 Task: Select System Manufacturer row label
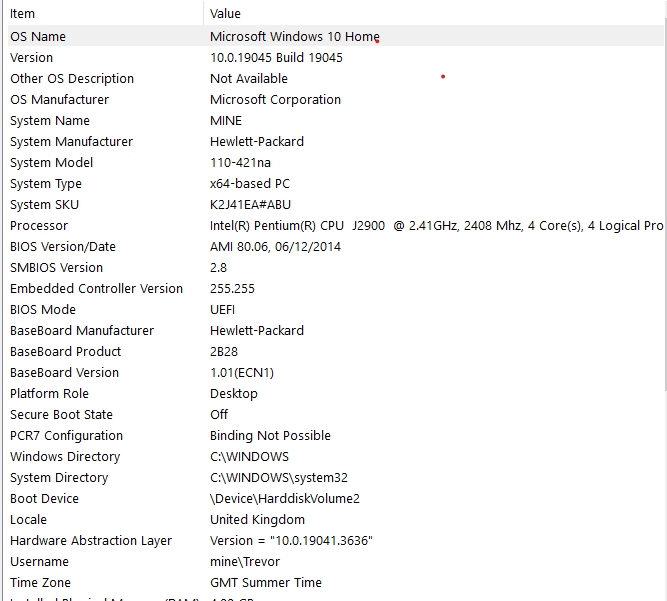[71, 141]
